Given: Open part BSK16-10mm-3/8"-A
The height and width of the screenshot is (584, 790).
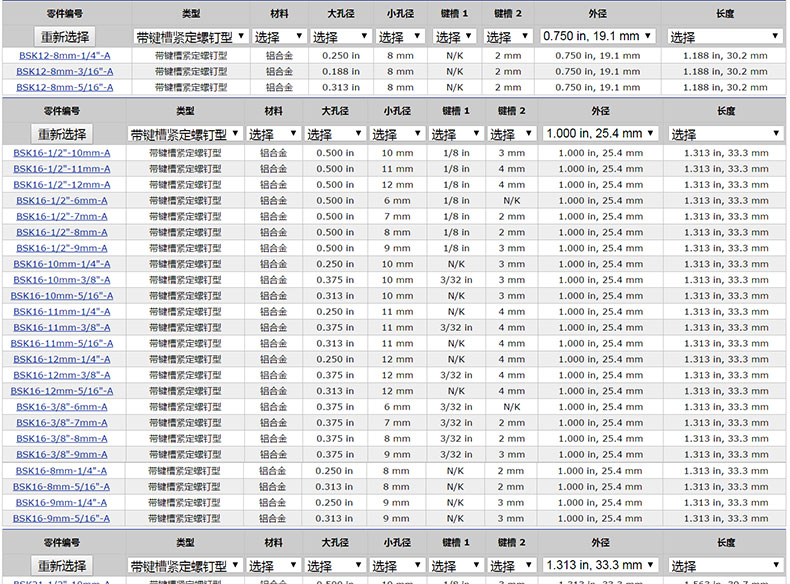Looking at the screenshot, I should point(62,280).
